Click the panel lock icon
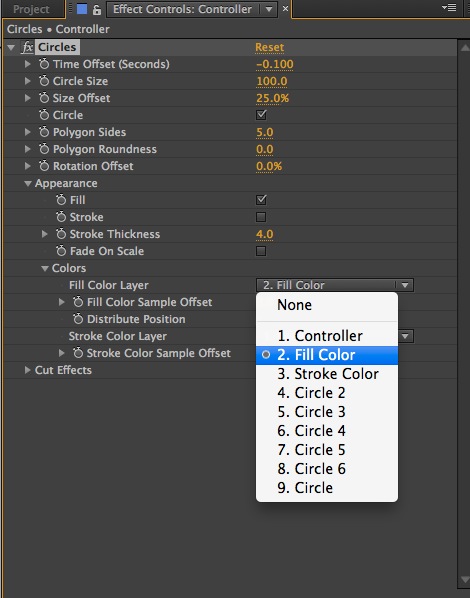This screenshot has height=598, width=470. [x=97, y=10]
